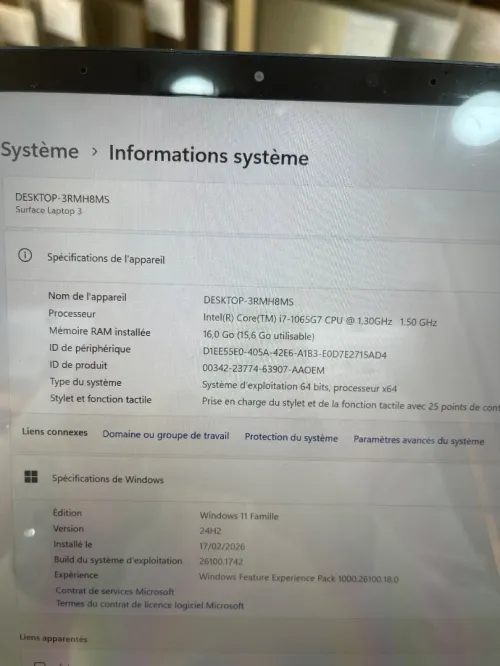Click the Nom de l'appareil label
The image size is (500, 666).
pos(87,296)
